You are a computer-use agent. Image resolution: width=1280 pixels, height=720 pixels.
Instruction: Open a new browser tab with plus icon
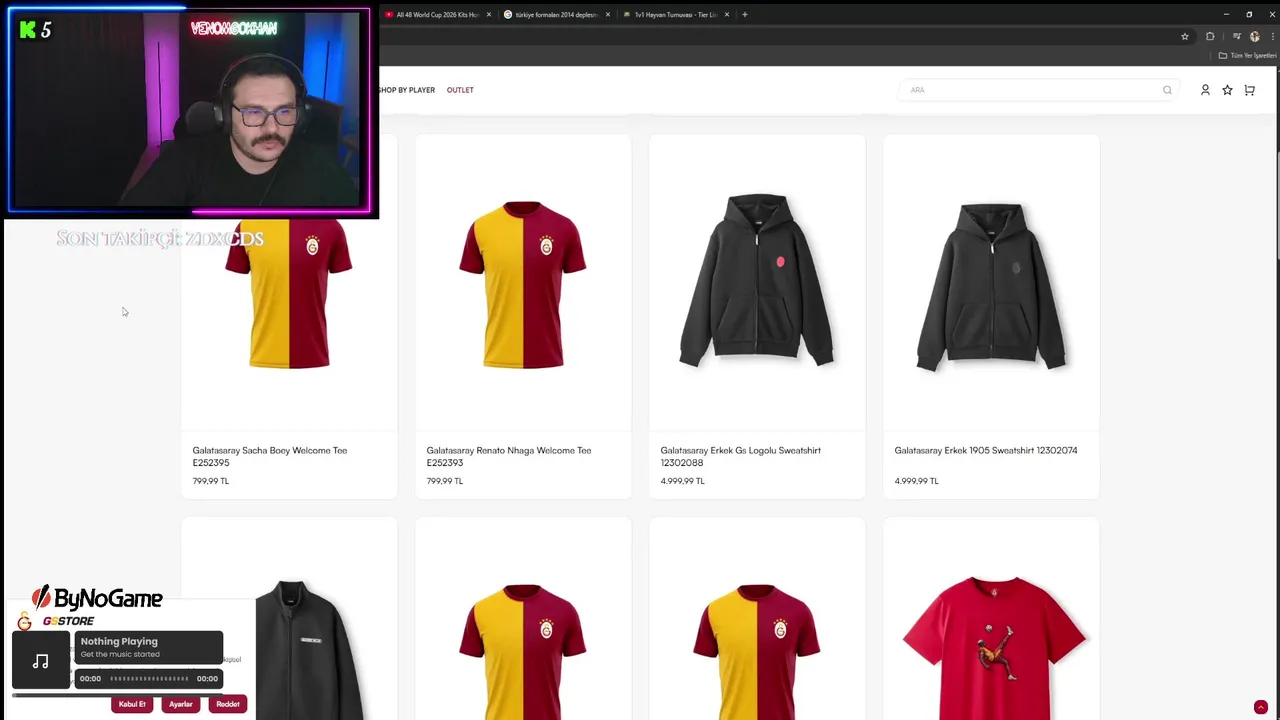point(744,14)
